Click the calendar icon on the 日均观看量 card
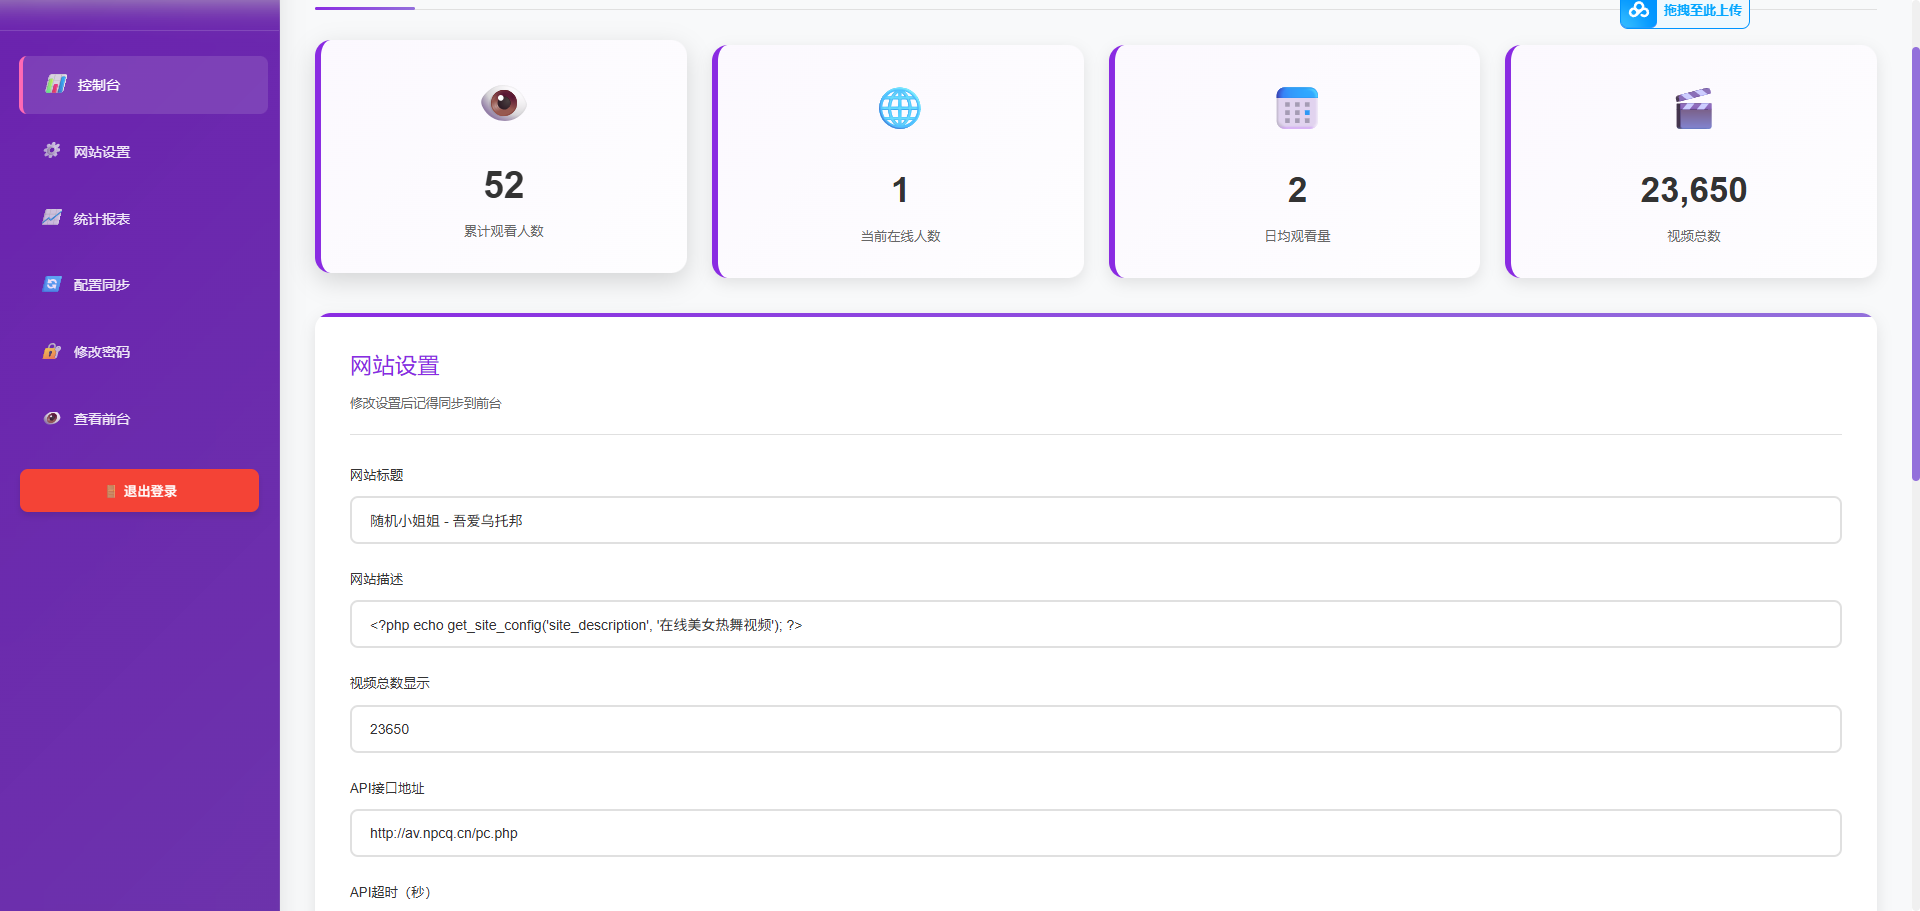This screenshot has height=911, width=1920. (x=1296, y=109)
